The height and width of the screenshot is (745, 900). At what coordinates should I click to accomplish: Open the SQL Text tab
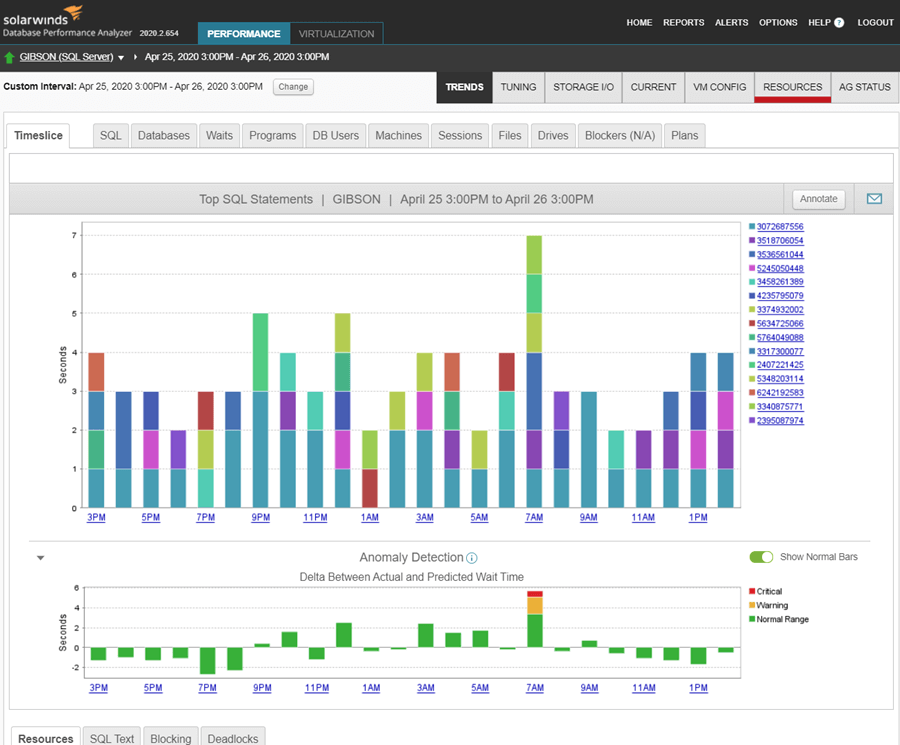(x=112, y=738)
